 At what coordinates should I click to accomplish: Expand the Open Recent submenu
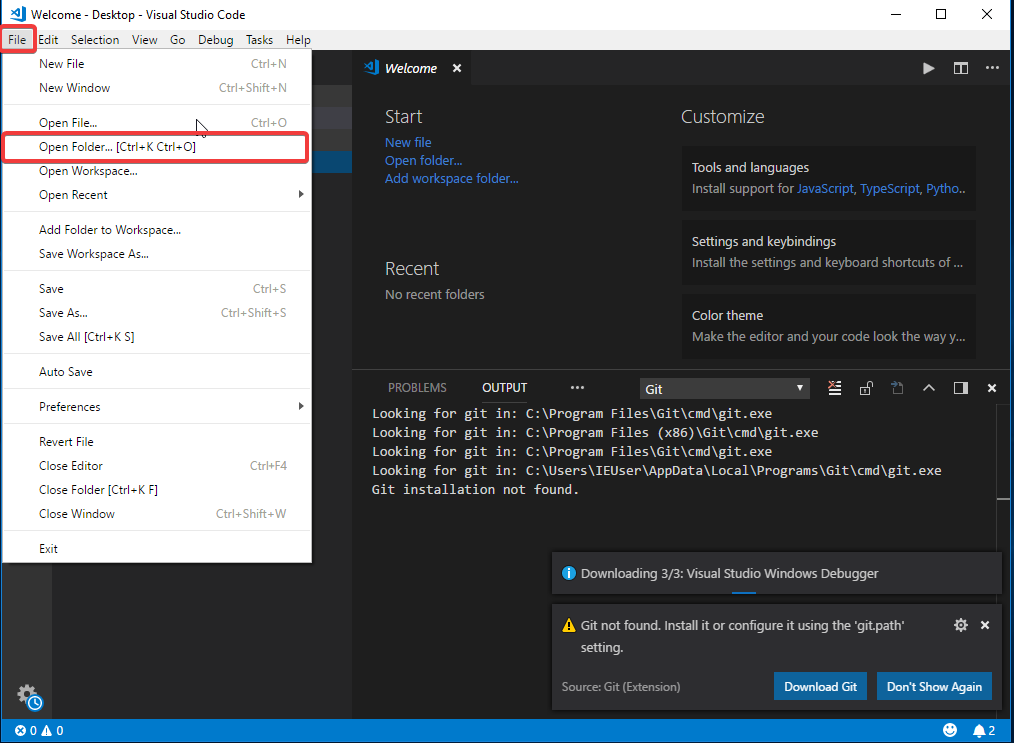[157, 195]
